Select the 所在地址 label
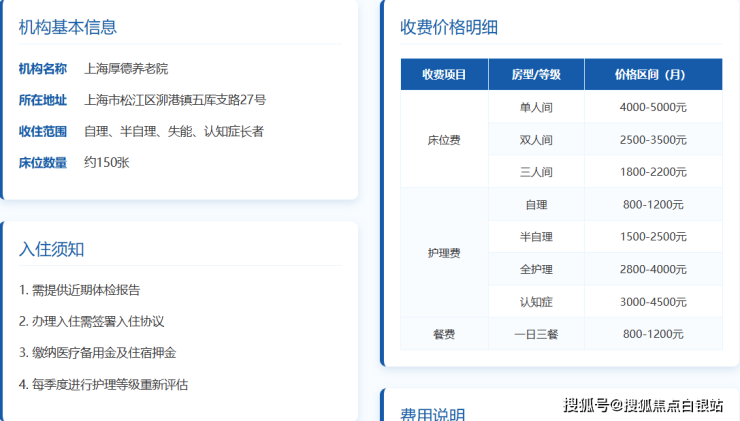The height and width of the screenshot is (421, 740). point(43,100)
